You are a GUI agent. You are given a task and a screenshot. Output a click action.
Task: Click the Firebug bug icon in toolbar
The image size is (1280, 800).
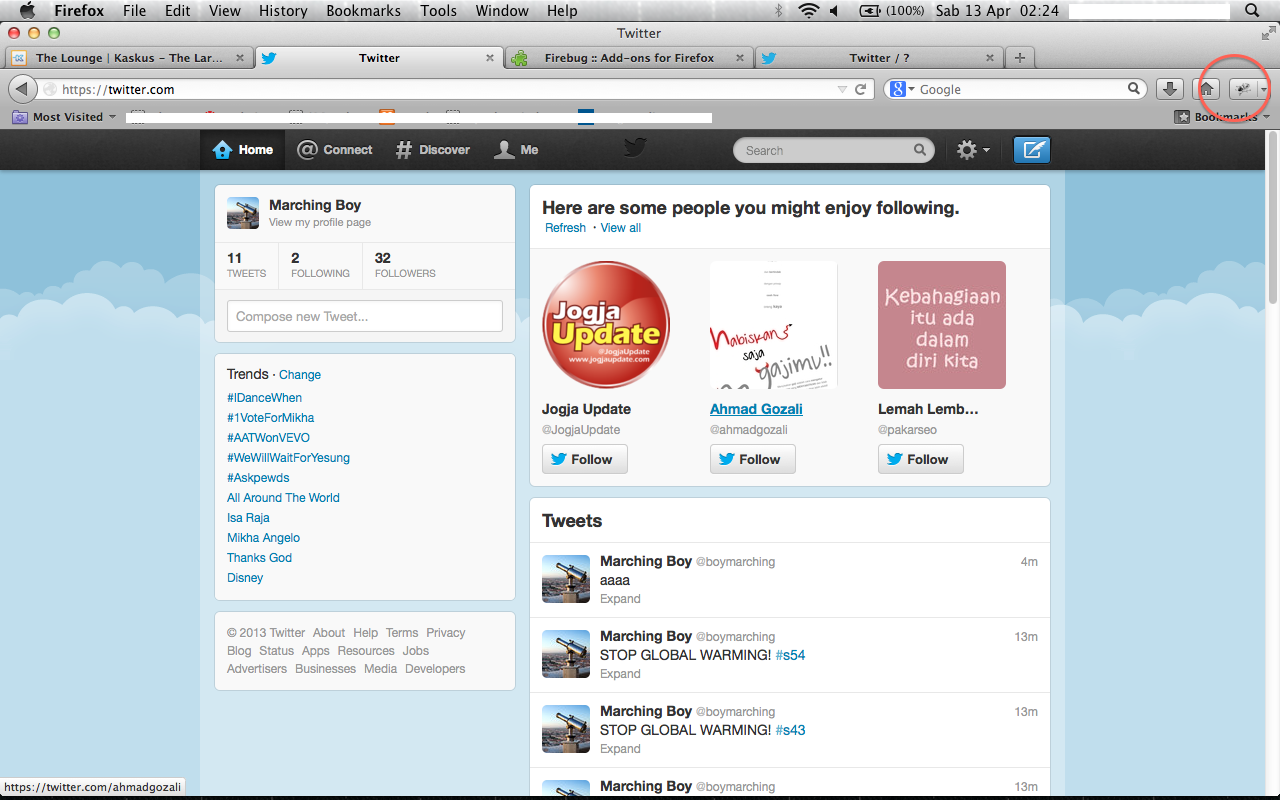click(1243, 89)
